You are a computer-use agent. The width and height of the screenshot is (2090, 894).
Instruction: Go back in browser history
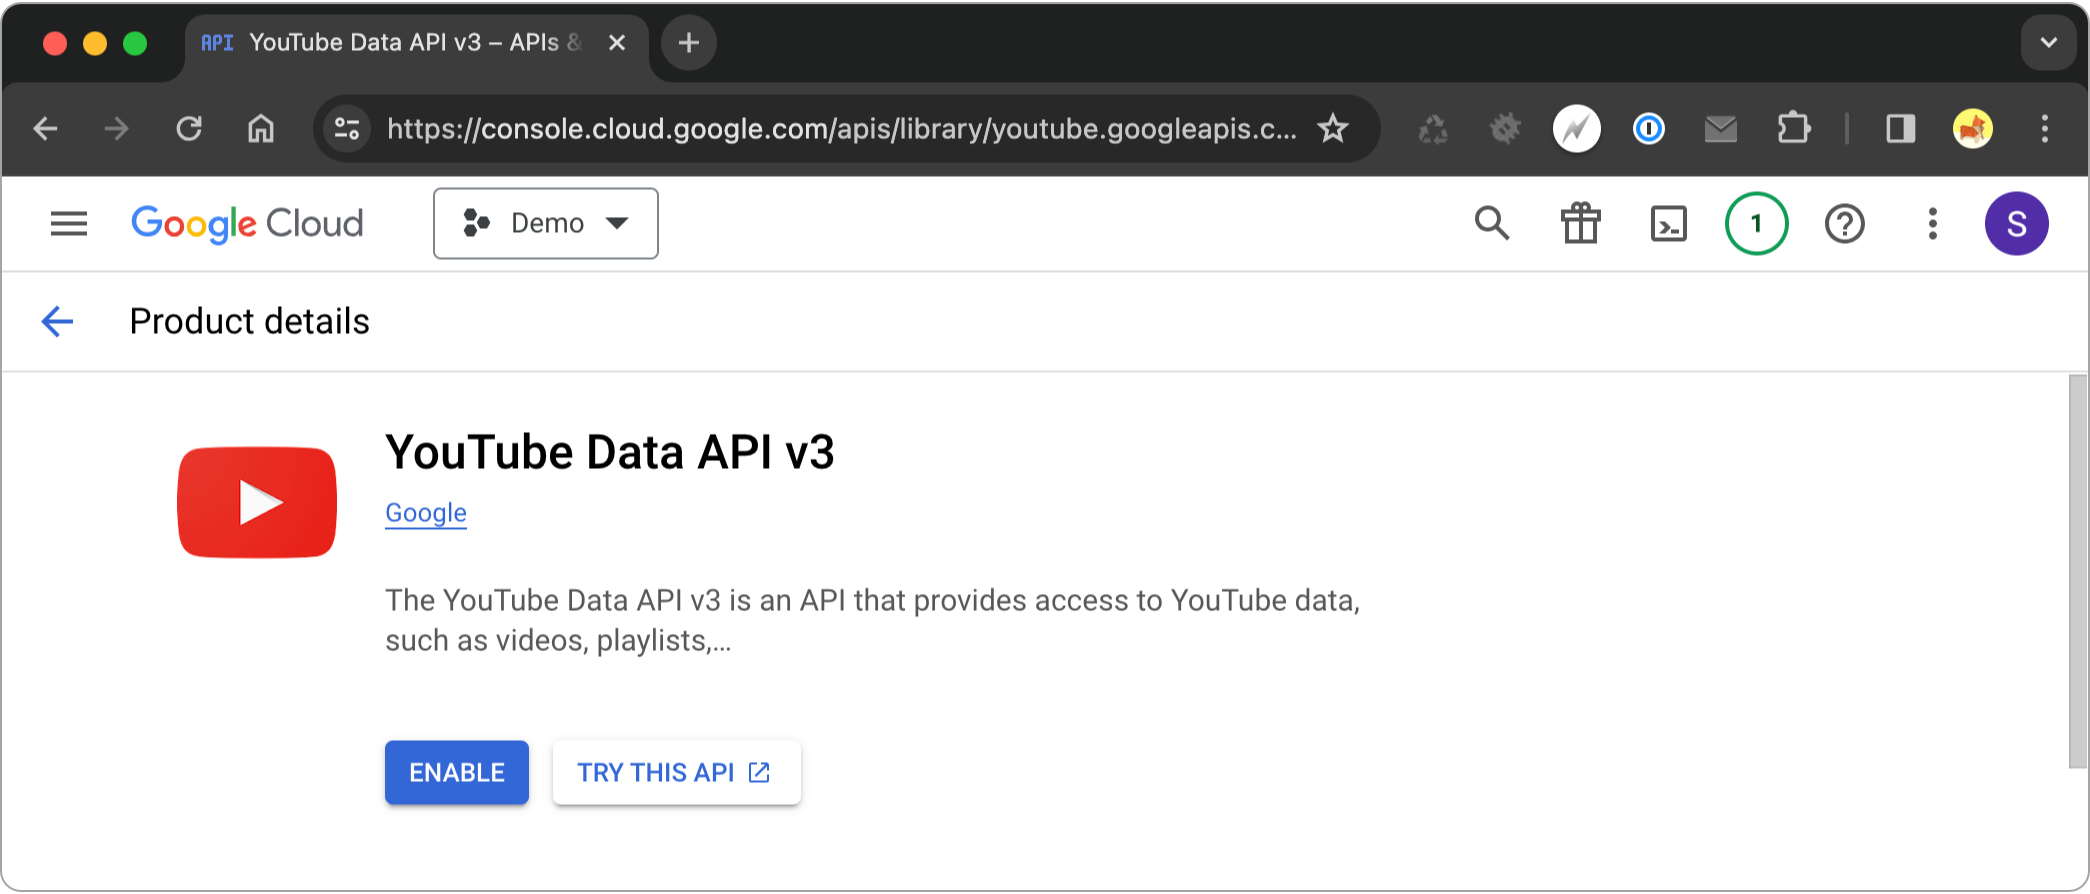[45, 129]
